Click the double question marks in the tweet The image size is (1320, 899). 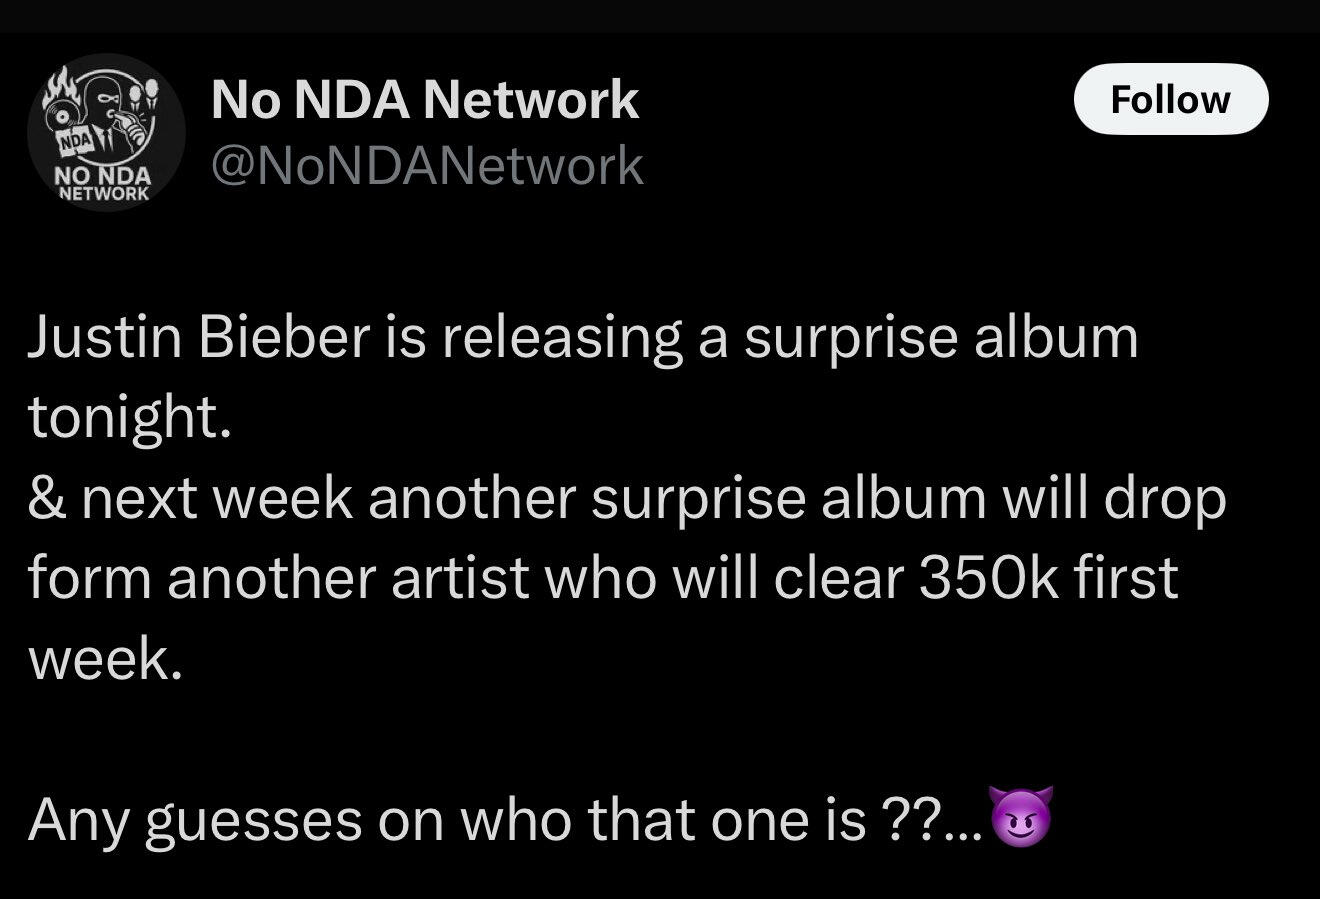(906, 820)
